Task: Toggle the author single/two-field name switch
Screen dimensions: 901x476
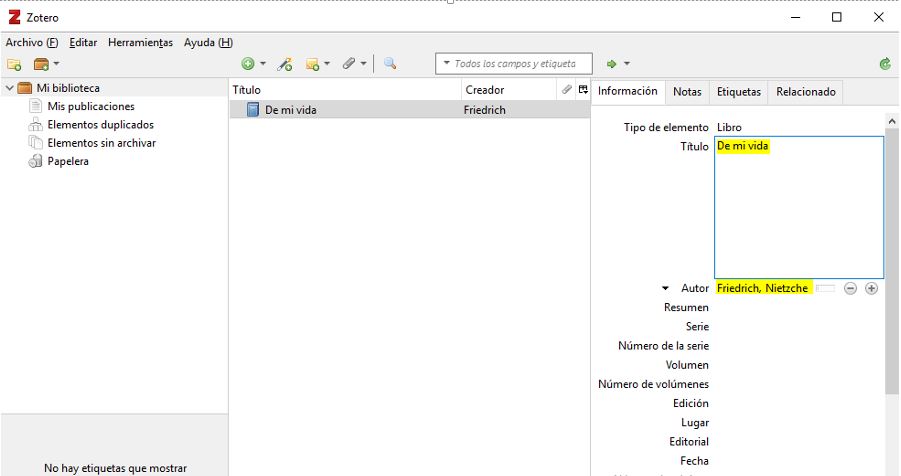Action: tap(824, 289)
